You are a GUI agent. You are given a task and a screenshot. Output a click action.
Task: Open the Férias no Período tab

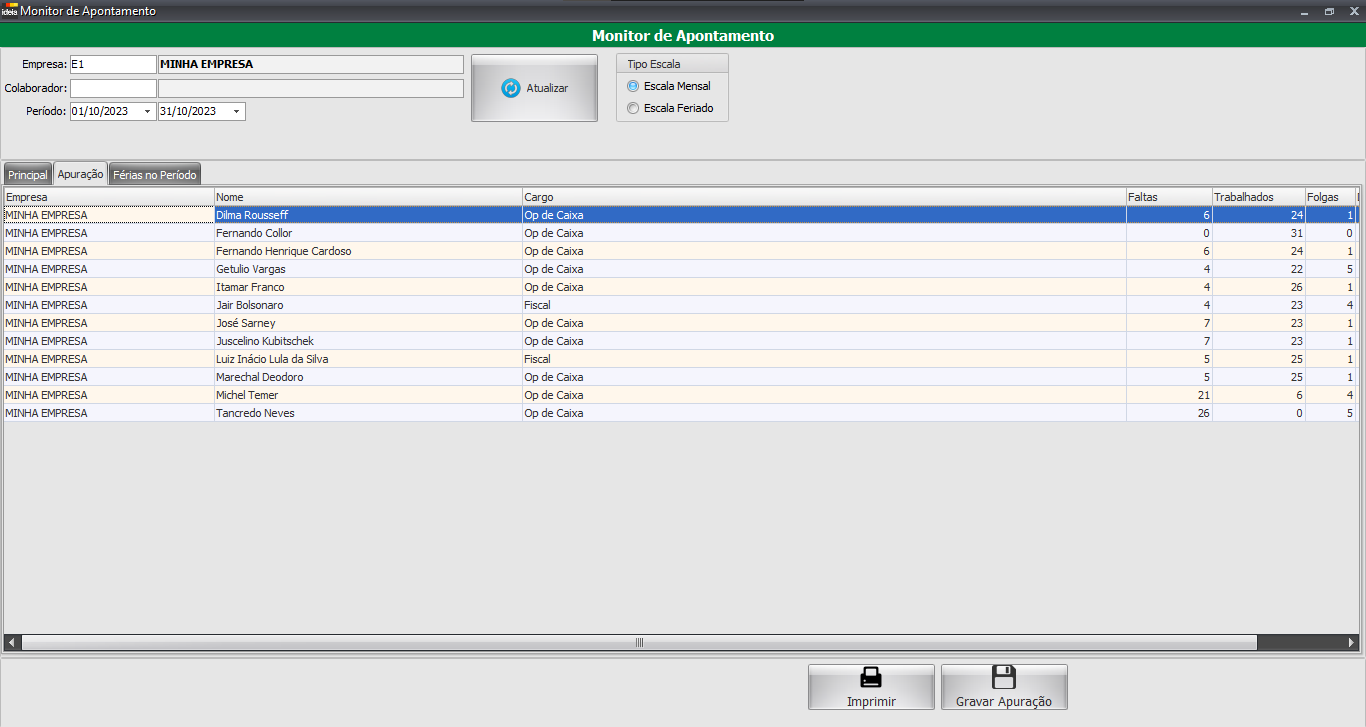(155, 175)
